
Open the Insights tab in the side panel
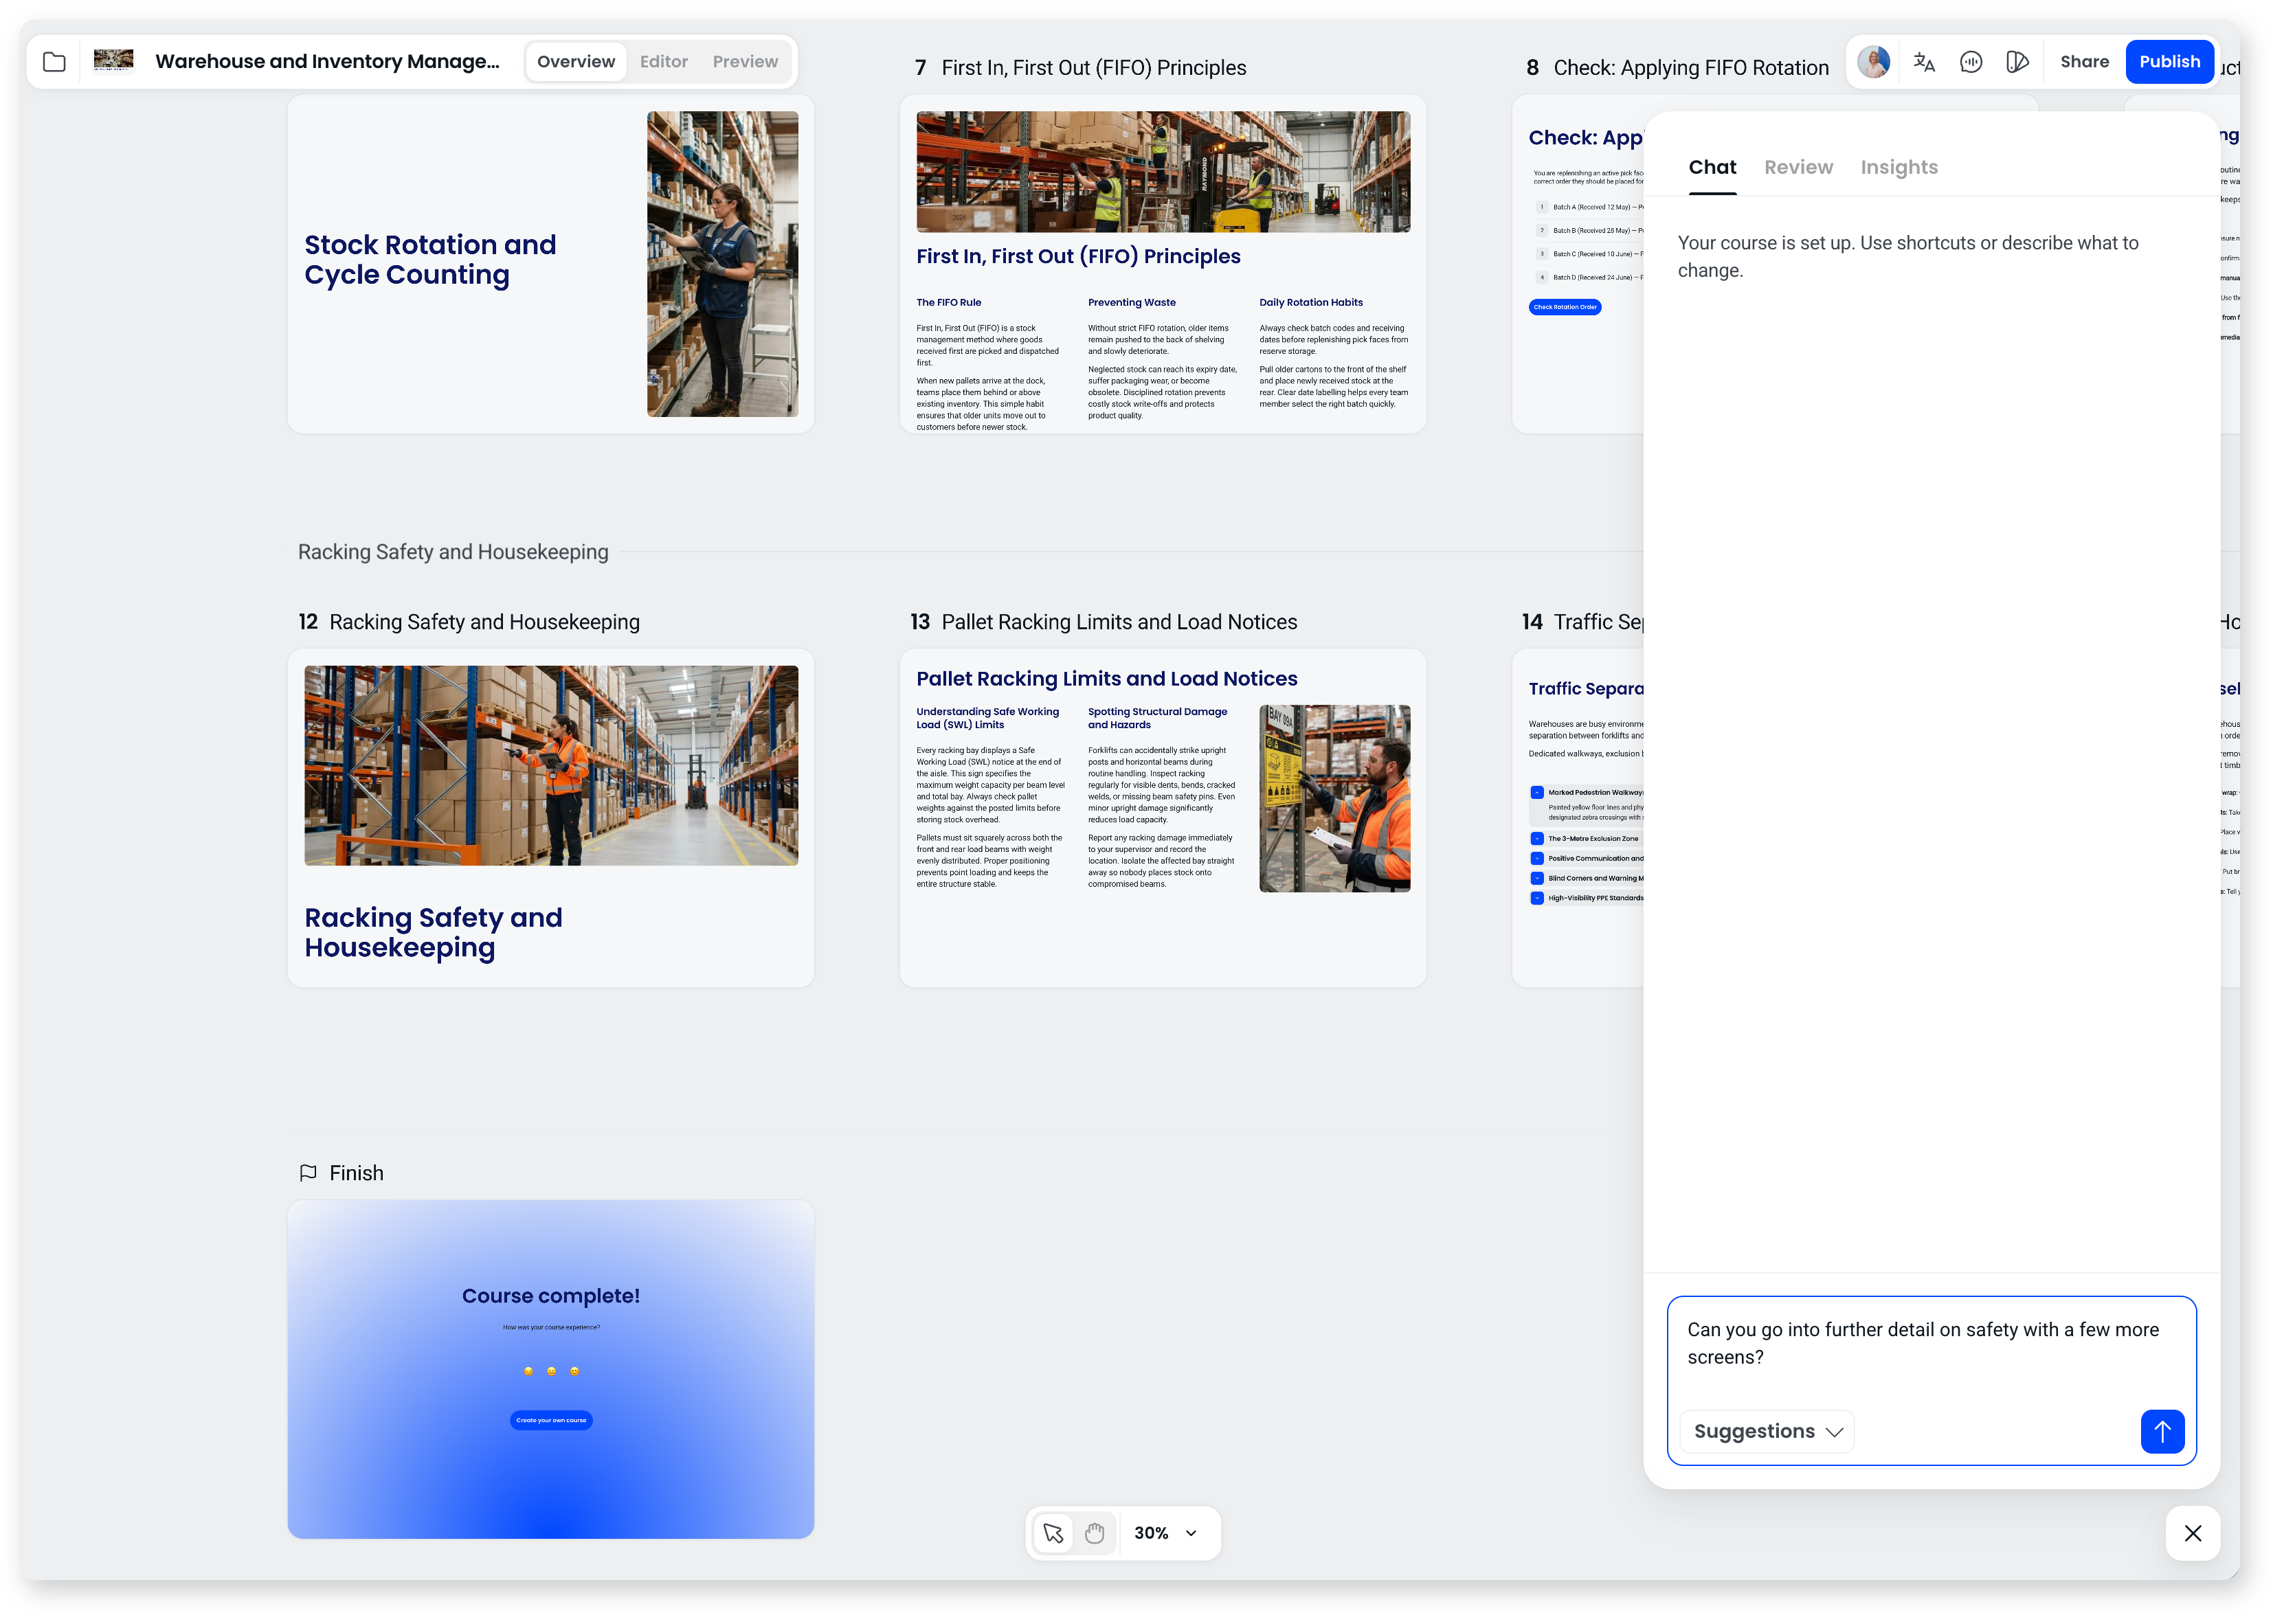pos(1899,167)
